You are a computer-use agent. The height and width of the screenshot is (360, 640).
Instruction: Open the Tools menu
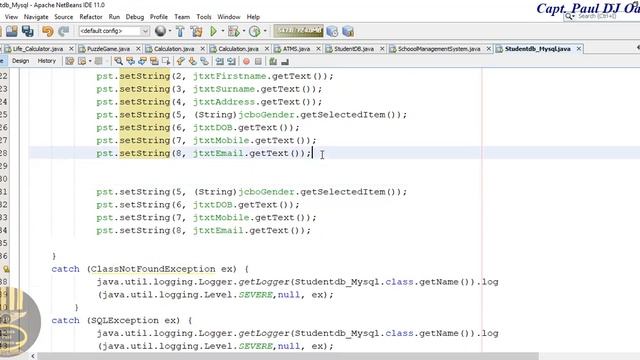[x=204, y=17]
